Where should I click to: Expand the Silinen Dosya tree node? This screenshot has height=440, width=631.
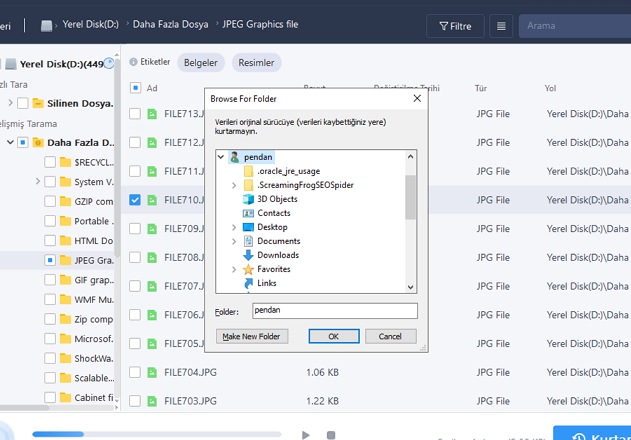[10, 103]
